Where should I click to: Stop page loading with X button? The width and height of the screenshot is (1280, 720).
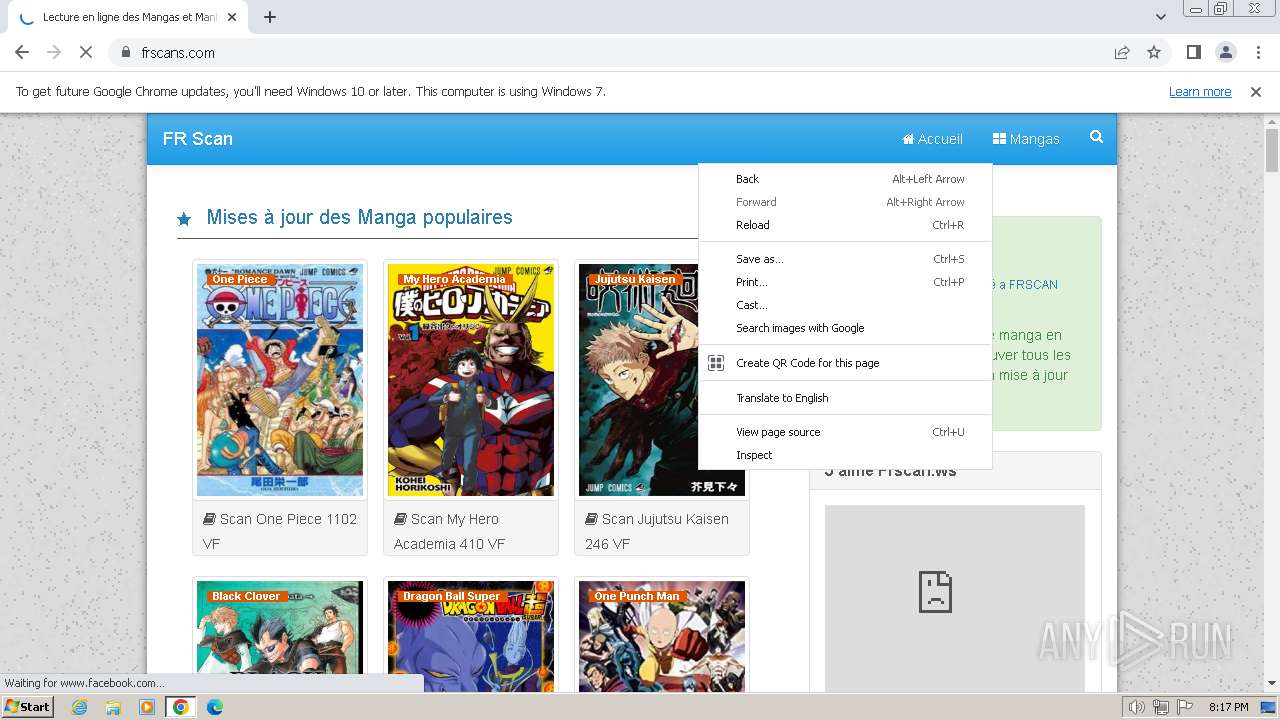(x=86, y=52)
